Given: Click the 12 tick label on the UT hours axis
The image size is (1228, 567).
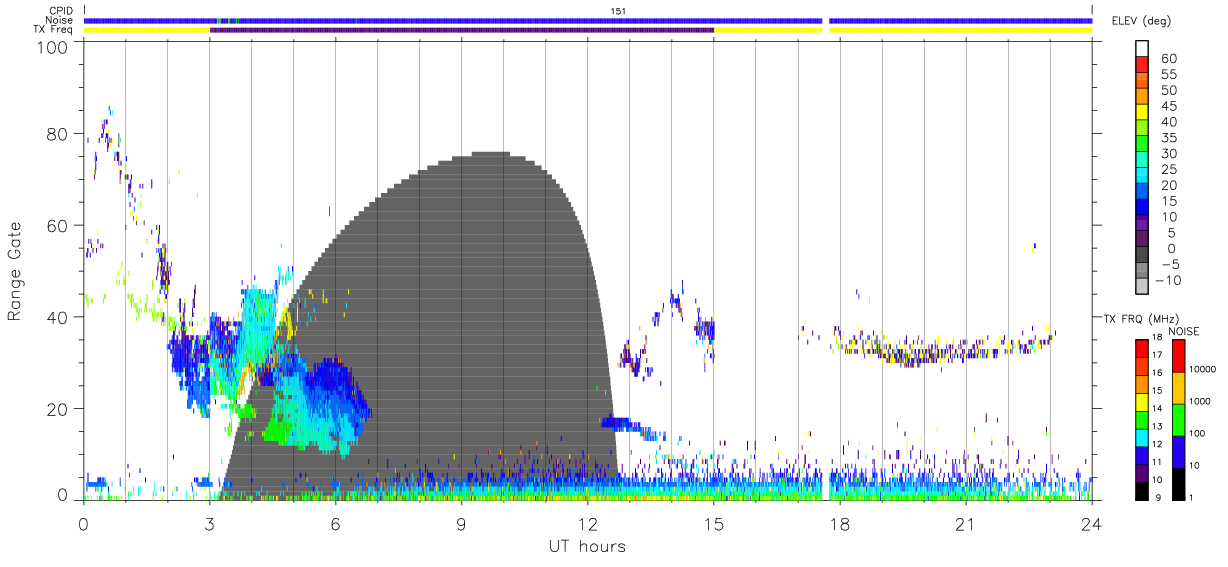Looking at the screenshot, I should [588, 522].
